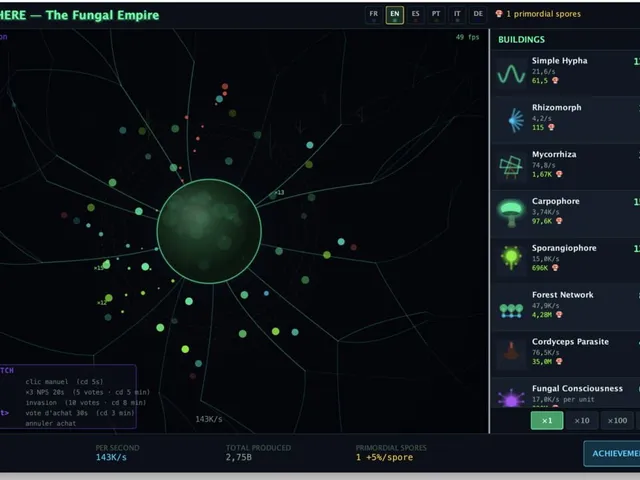Click 143K/s label below the planet
The width and height of the screenshot is (640, 480).
tap(209, 419)
